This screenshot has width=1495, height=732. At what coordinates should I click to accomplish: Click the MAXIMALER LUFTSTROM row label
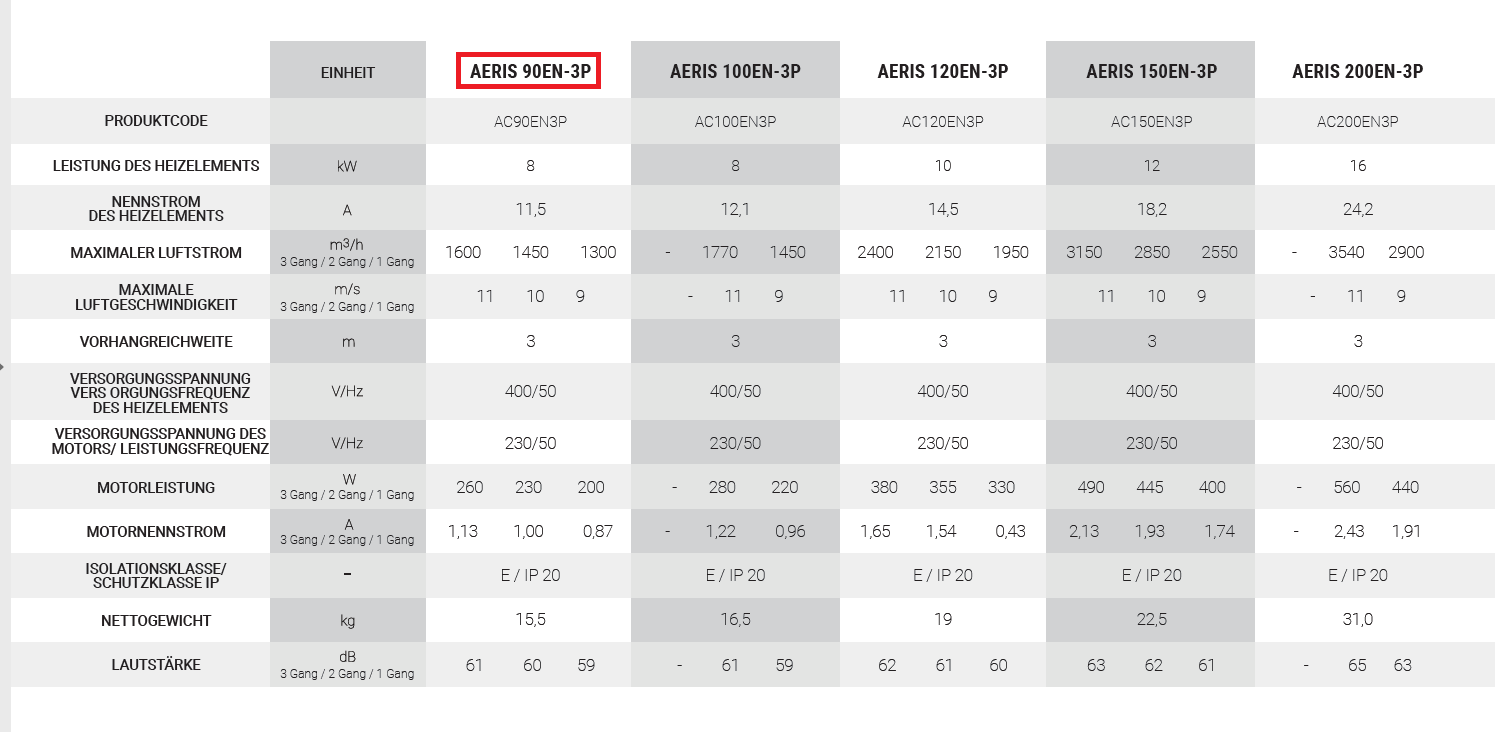[156, 253]
